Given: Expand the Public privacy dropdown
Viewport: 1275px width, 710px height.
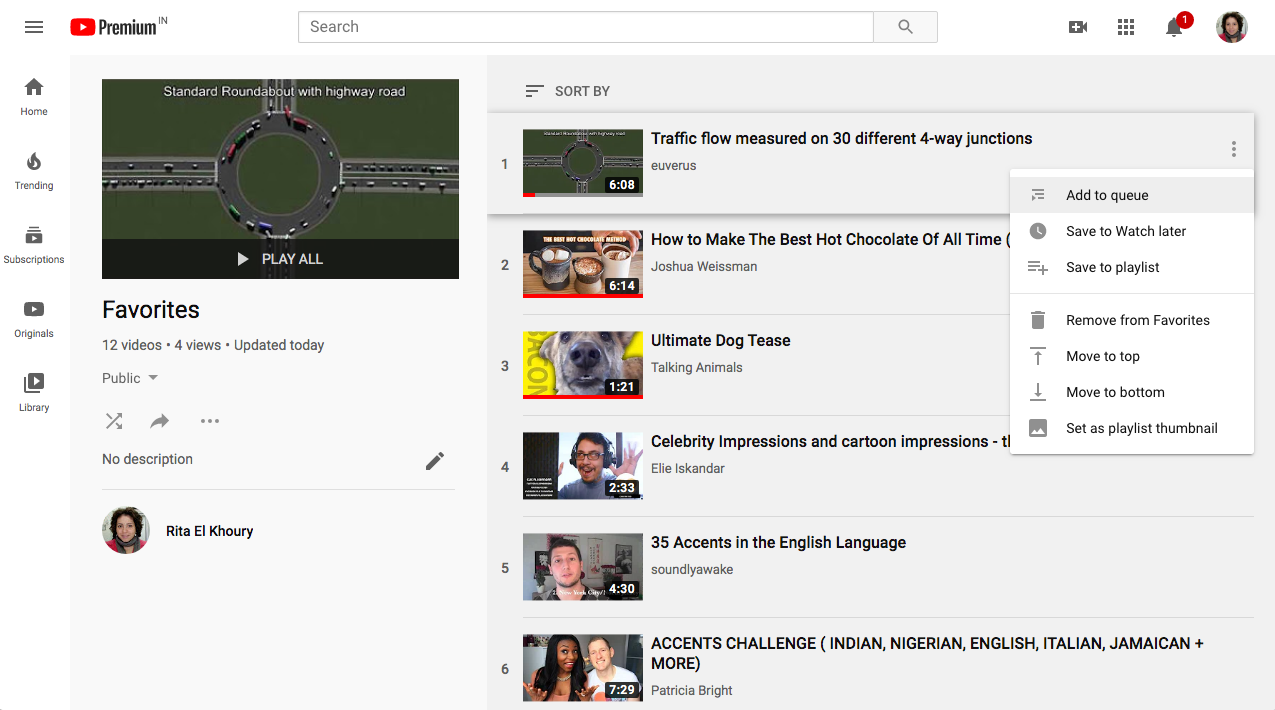Looking at the screenshot, I should click(130, 378).
